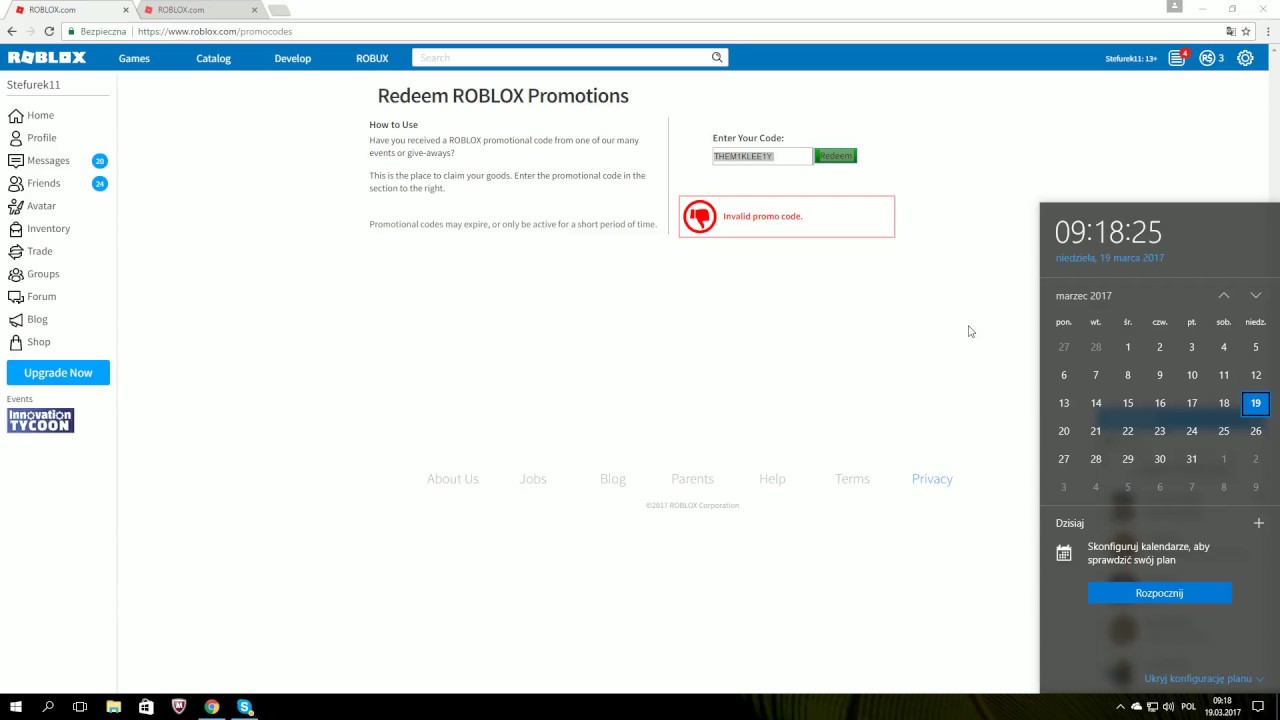Screen dimensions: 1280x720
Task: Click the translate page icon in the address bar
Action: pos(1231,32)
